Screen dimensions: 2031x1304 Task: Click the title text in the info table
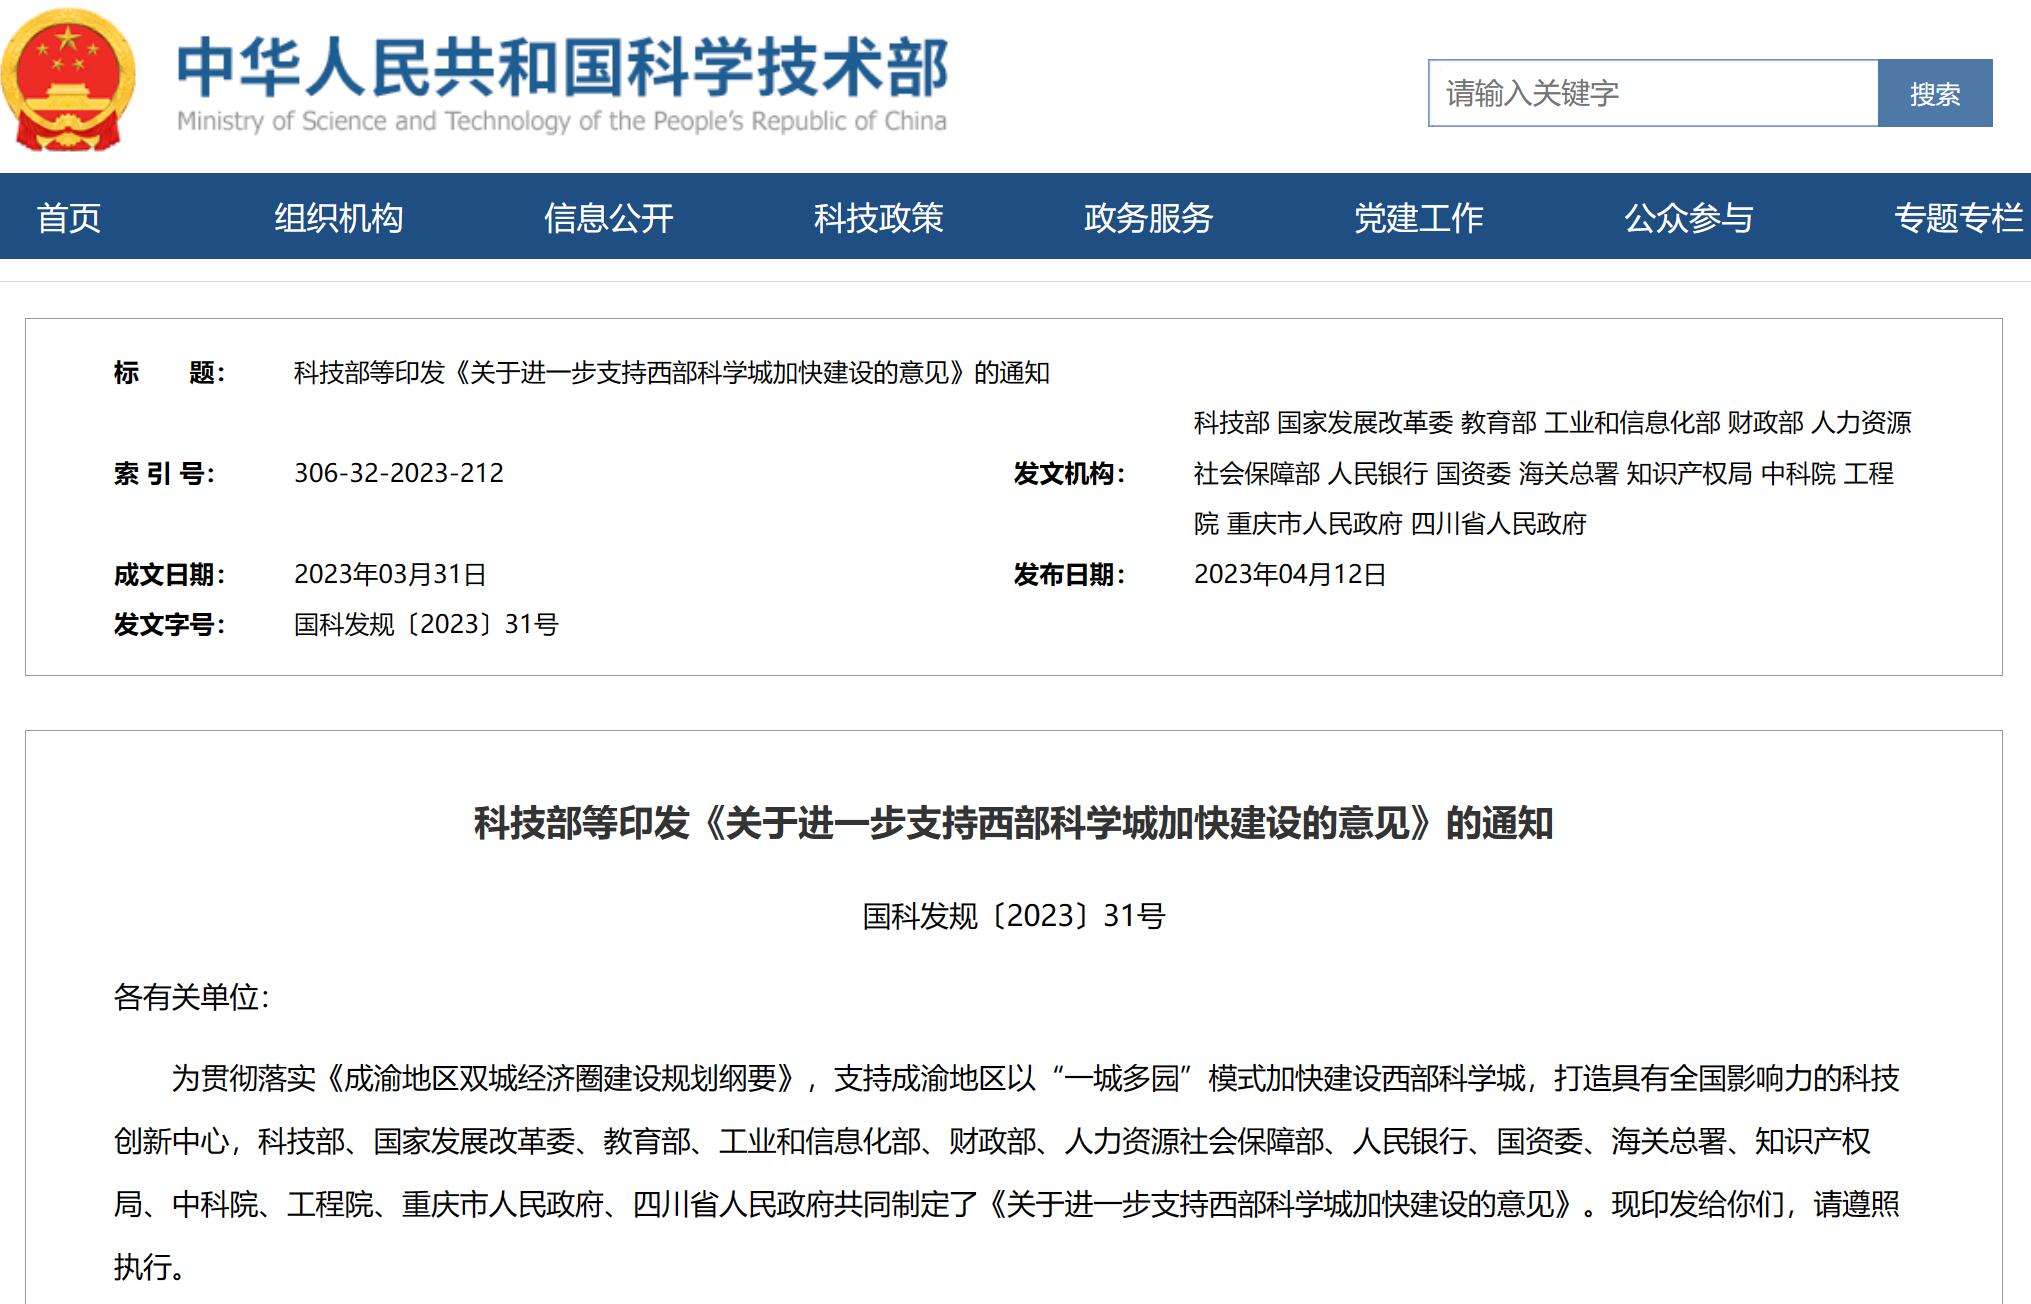tap(671, 372)
